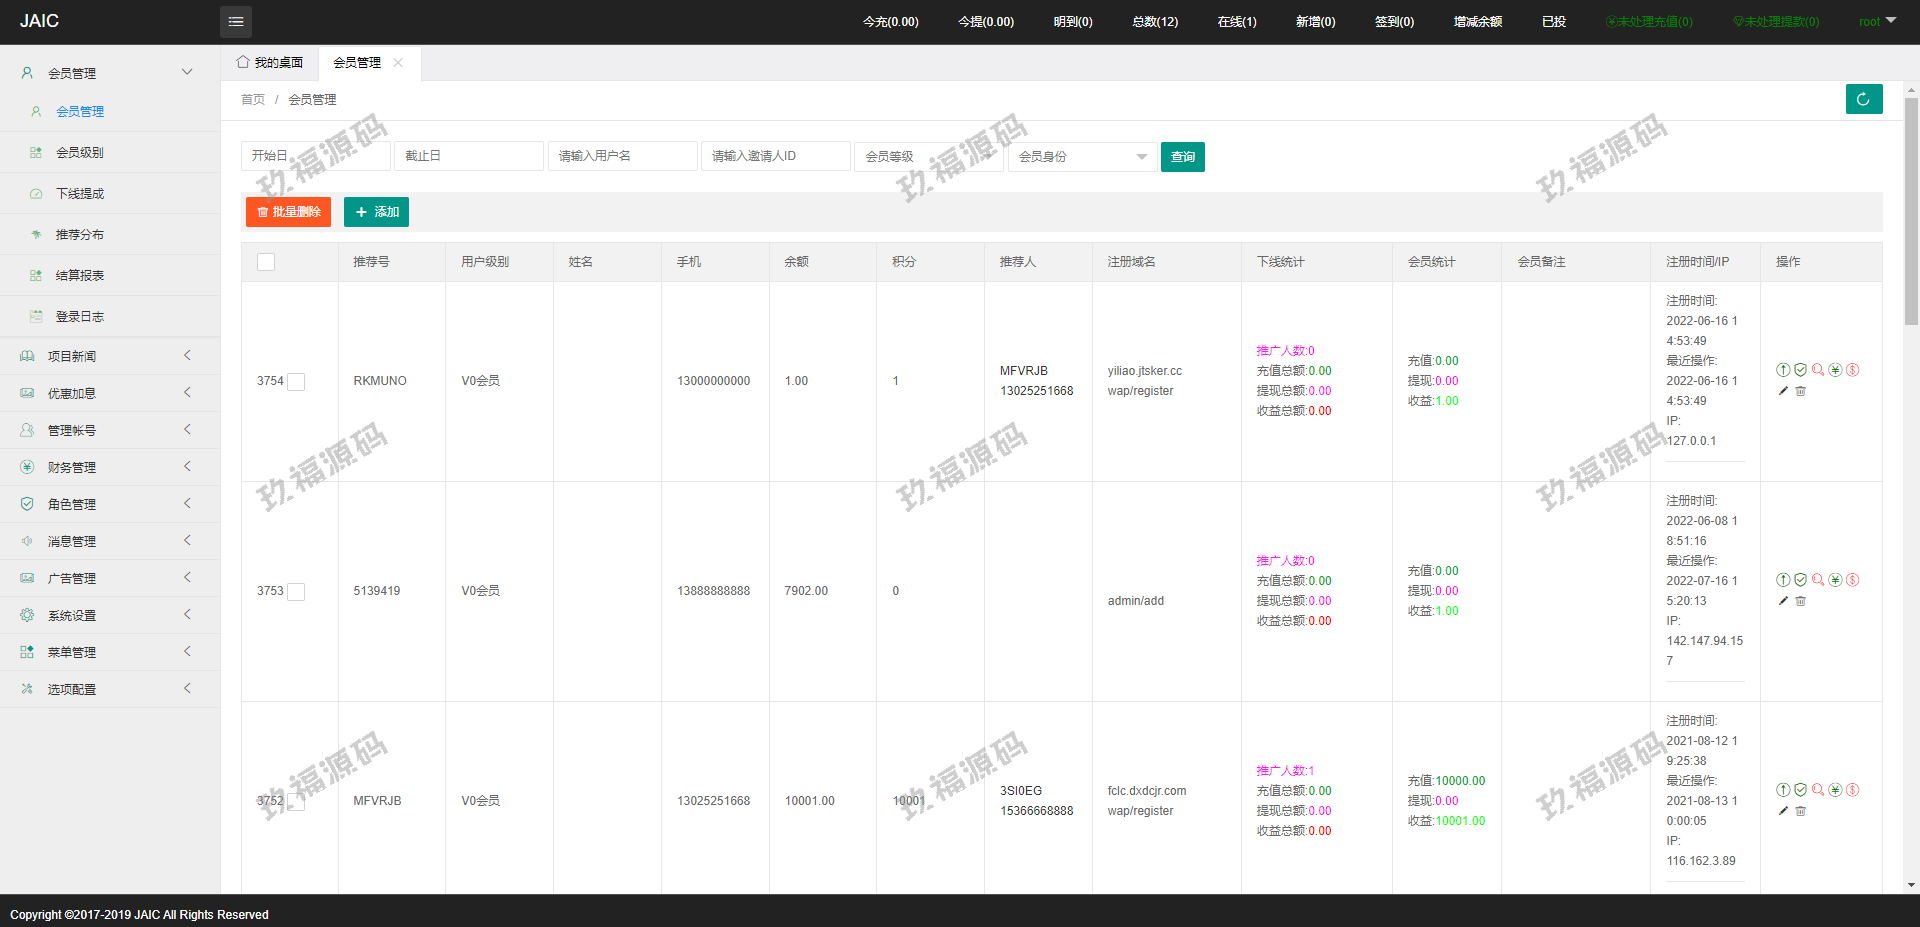This screenshot has height=927, width=1920.
Task: Open the 会员身份 dropdown filter
Action: pos(1082,157)
